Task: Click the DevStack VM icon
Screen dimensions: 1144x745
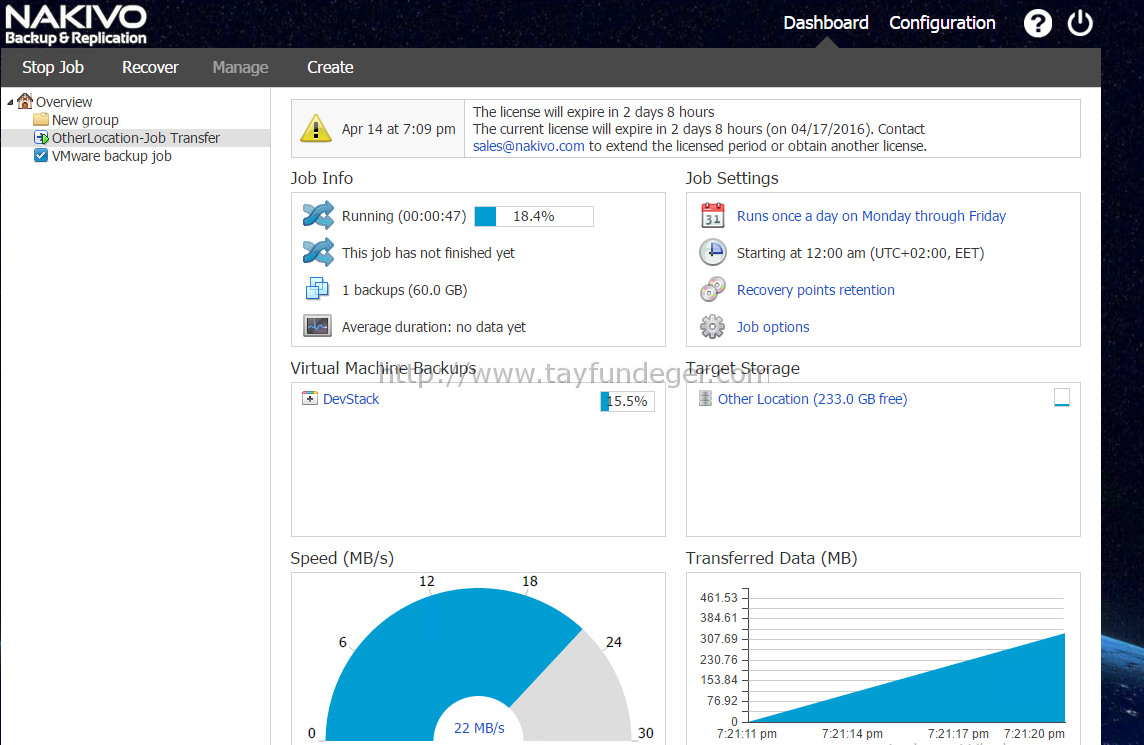Action: point(310,398)
